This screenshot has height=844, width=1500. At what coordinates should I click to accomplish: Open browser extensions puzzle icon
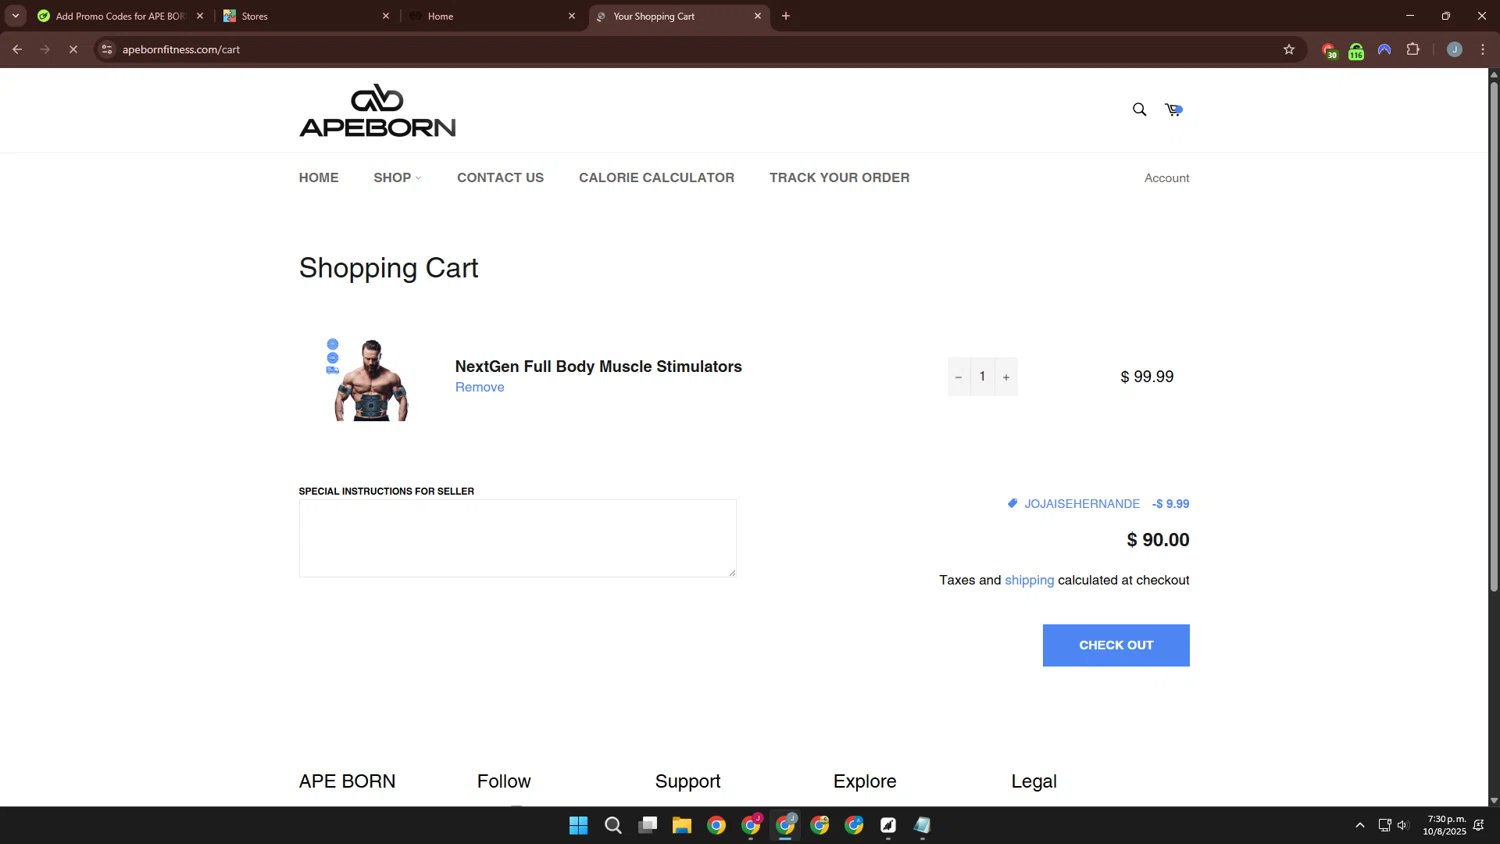[x=1413, y=49]
